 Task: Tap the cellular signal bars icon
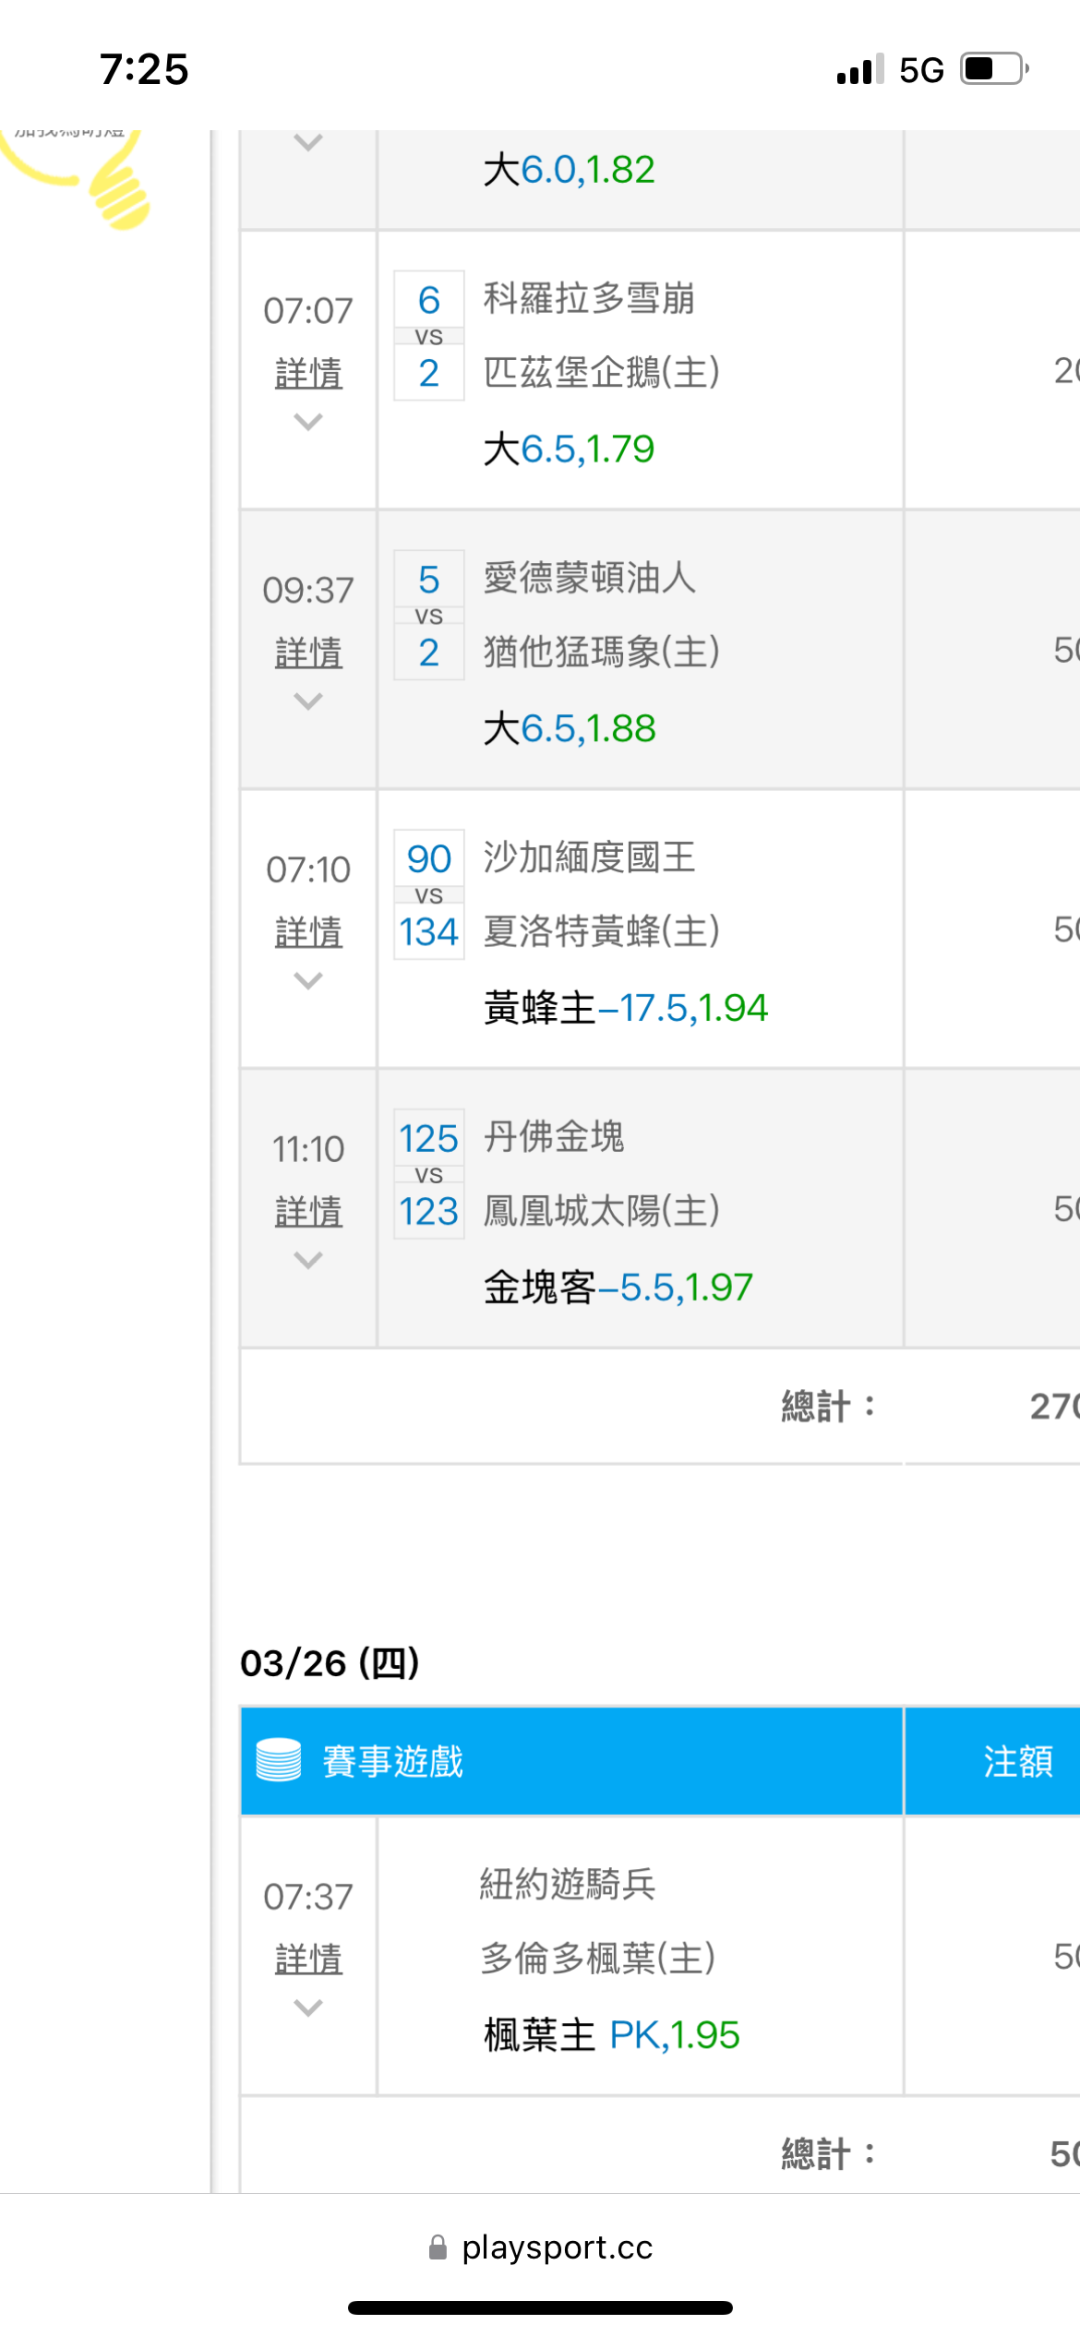point(859,69)
